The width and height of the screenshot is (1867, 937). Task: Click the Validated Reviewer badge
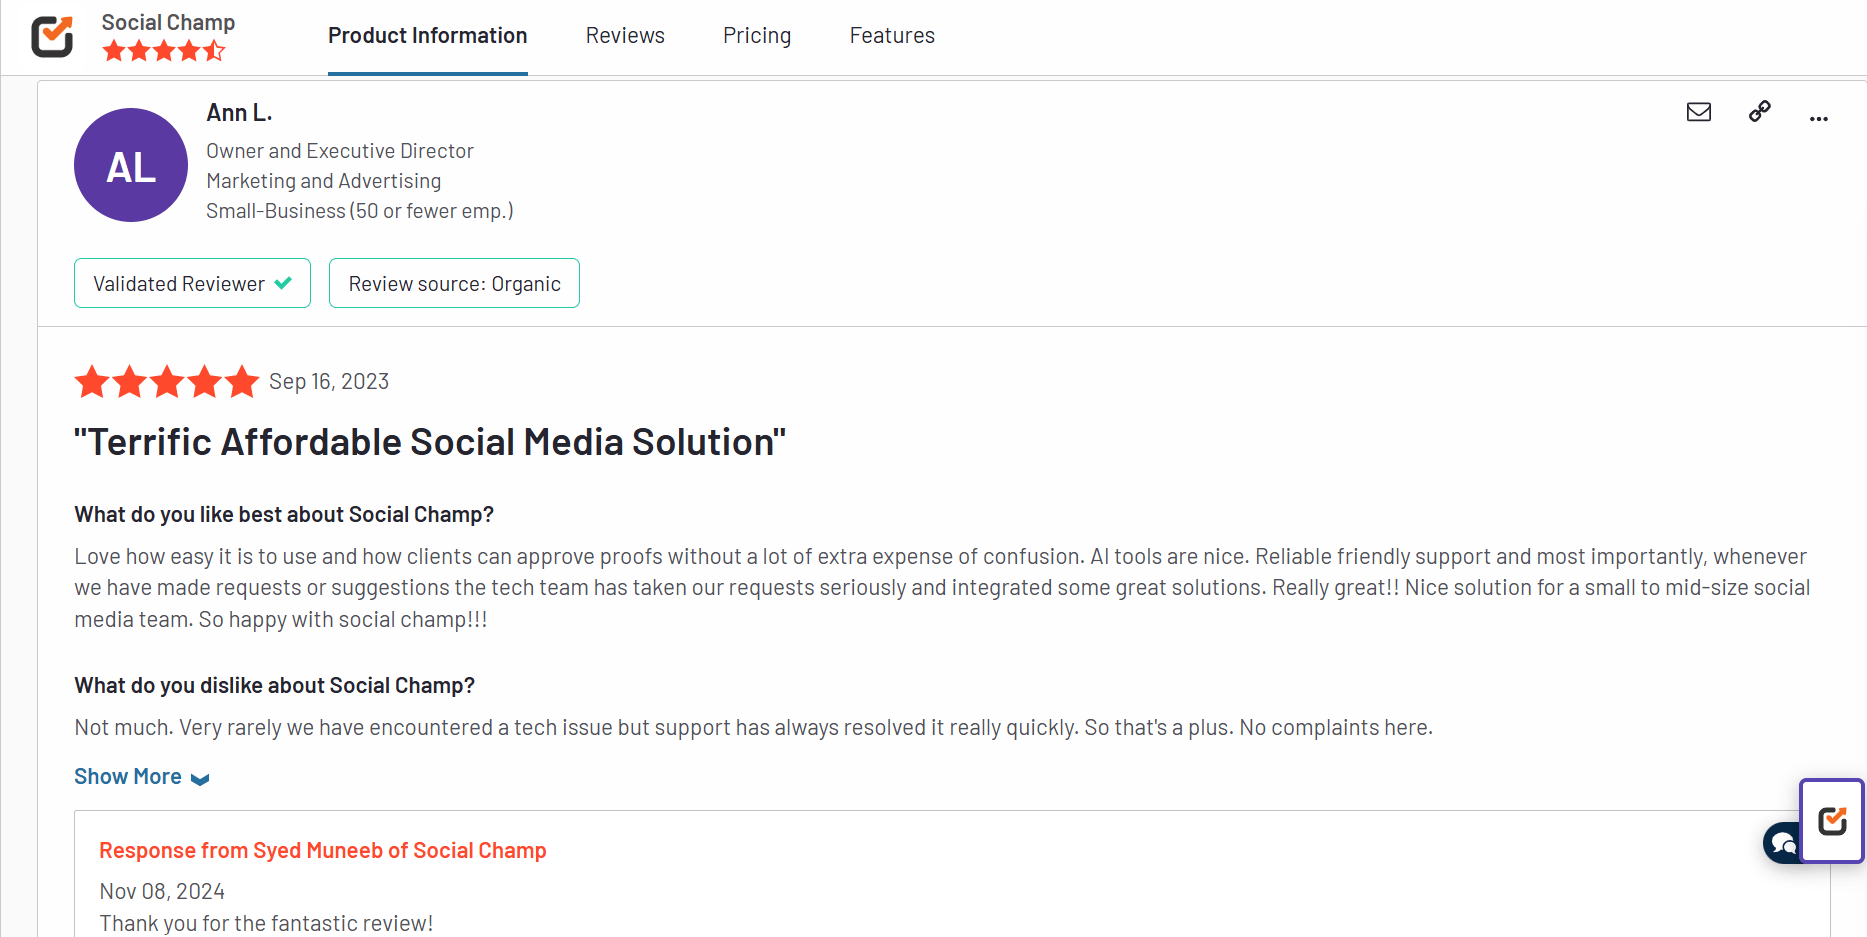[192, 284]
